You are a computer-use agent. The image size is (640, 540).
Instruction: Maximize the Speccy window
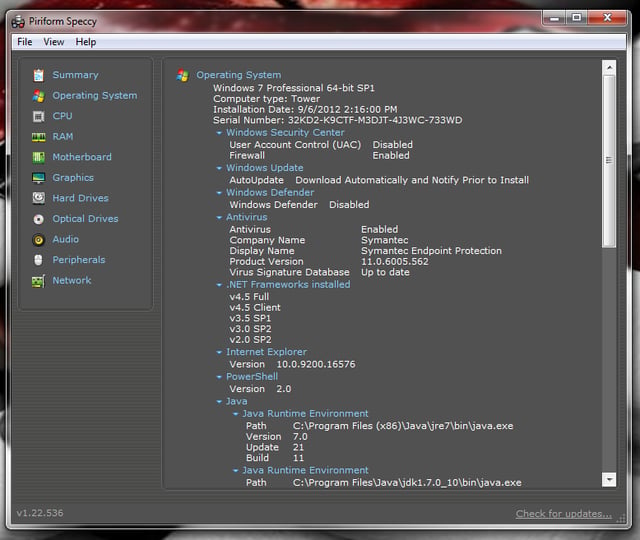(576, 18)
